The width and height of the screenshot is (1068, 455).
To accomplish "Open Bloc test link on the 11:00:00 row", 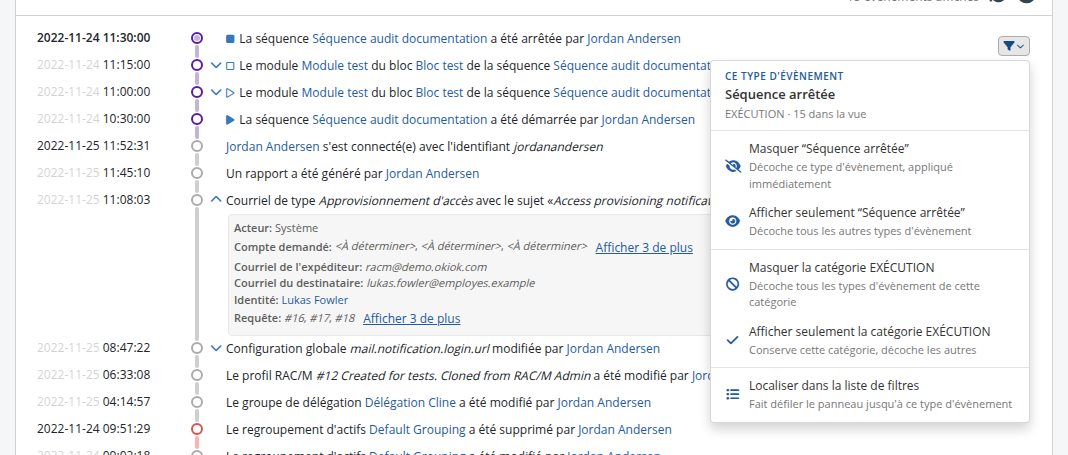I will coord(439,93).
